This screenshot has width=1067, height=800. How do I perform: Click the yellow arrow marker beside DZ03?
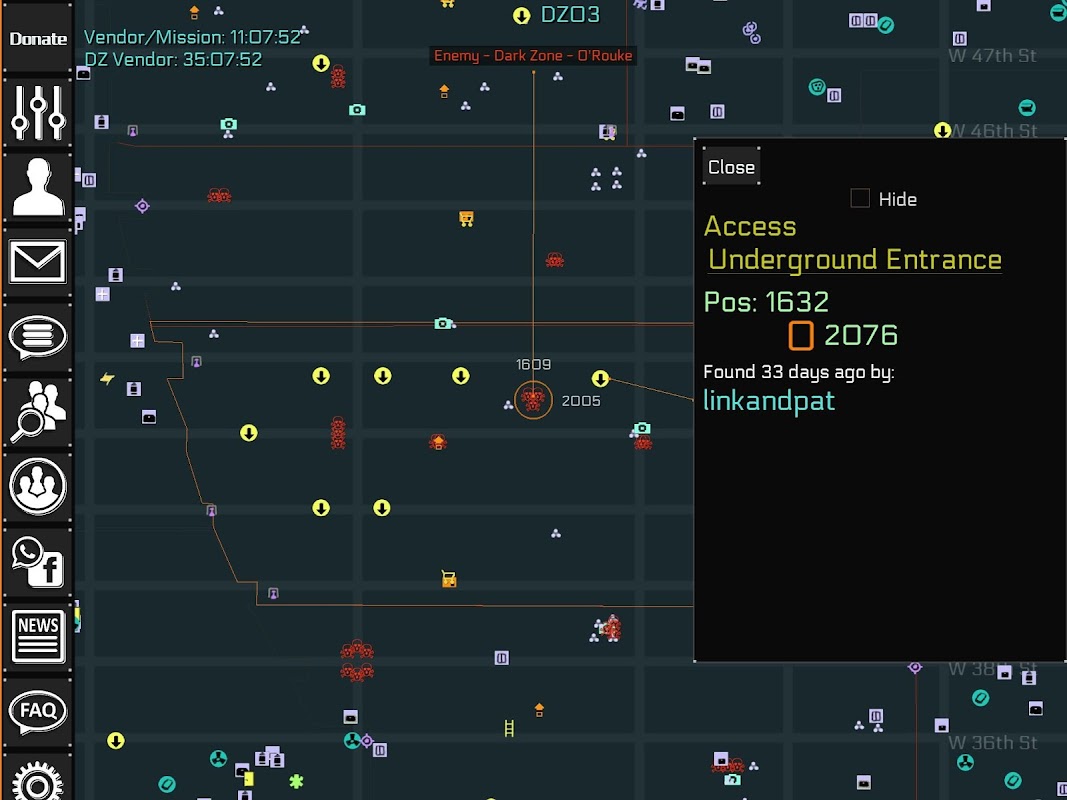(522, 16)
